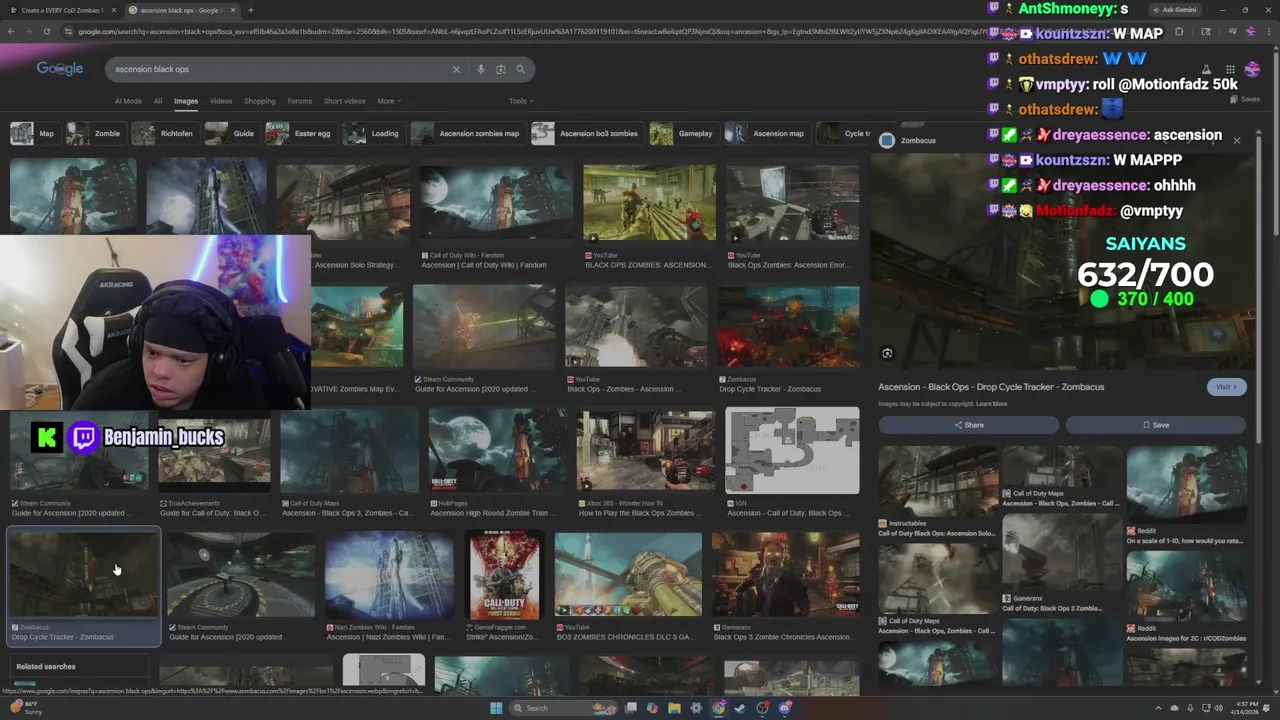Select the Guide filter chip
Screen dimensions: 1280x720
click(231, 133)
